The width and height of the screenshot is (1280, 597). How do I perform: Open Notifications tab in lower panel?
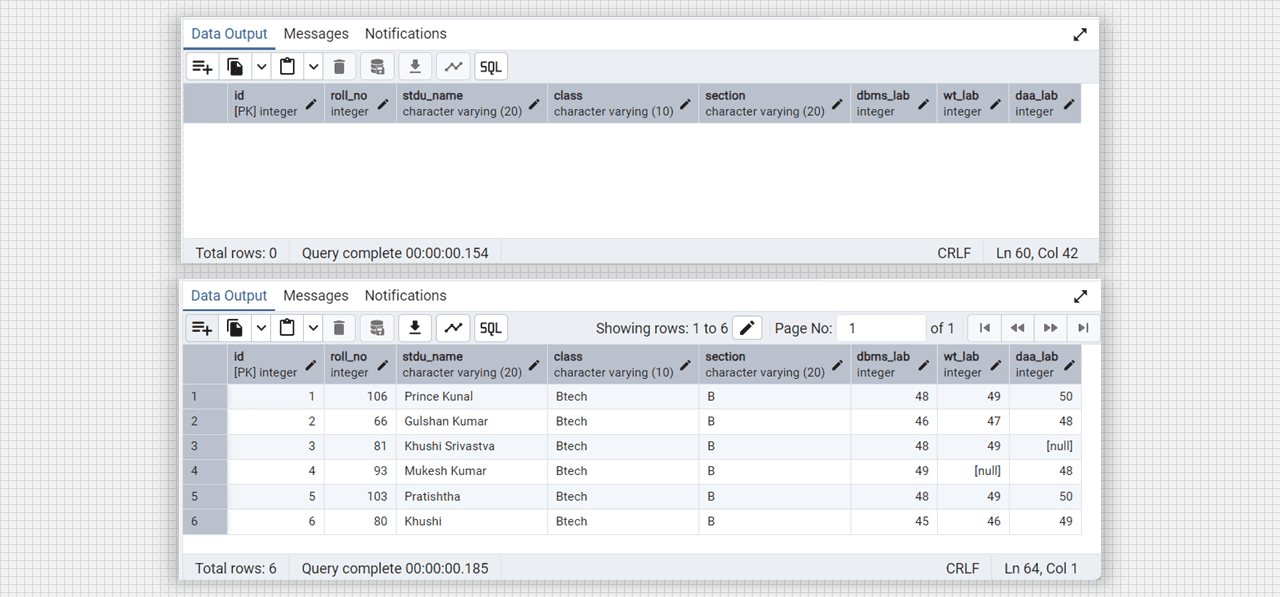coord(405,296)
